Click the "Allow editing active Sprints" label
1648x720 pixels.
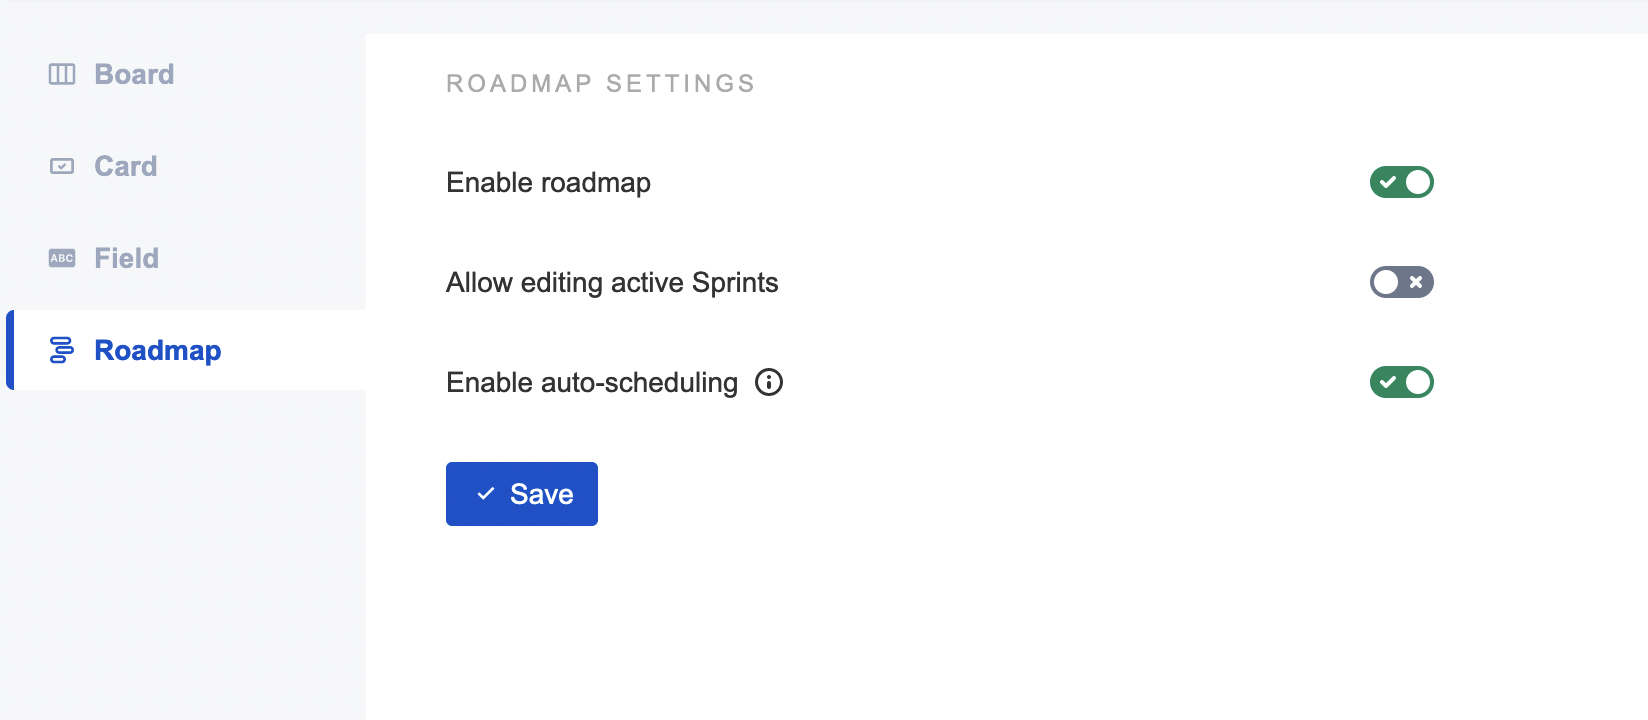tap(612, 282)
